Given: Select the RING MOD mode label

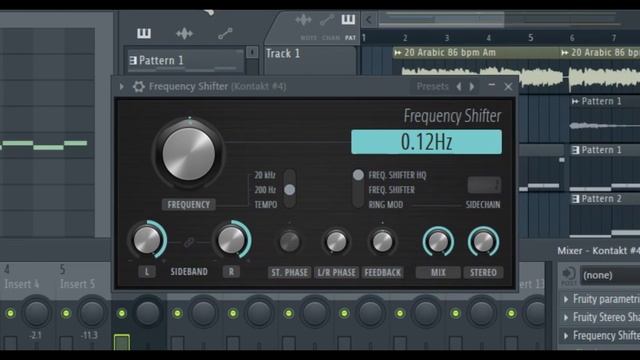Looking at the screenshot, I should pos(386,205).
